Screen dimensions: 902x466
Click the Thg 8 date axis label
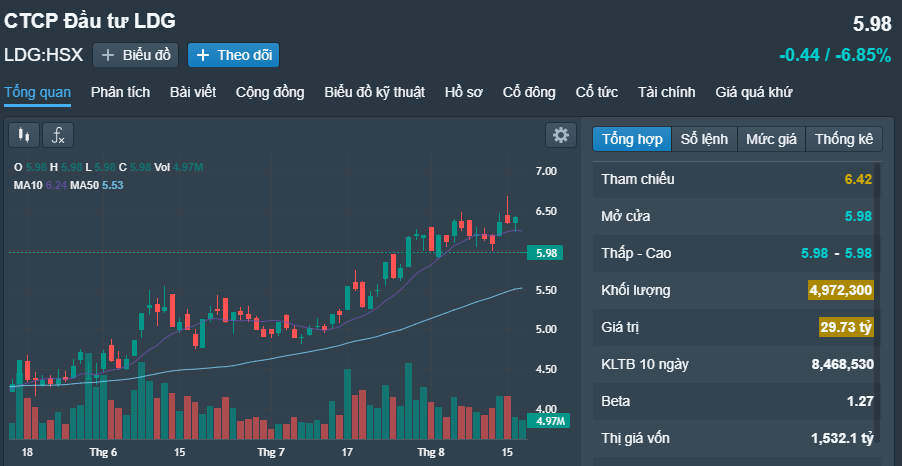(431, 453)
